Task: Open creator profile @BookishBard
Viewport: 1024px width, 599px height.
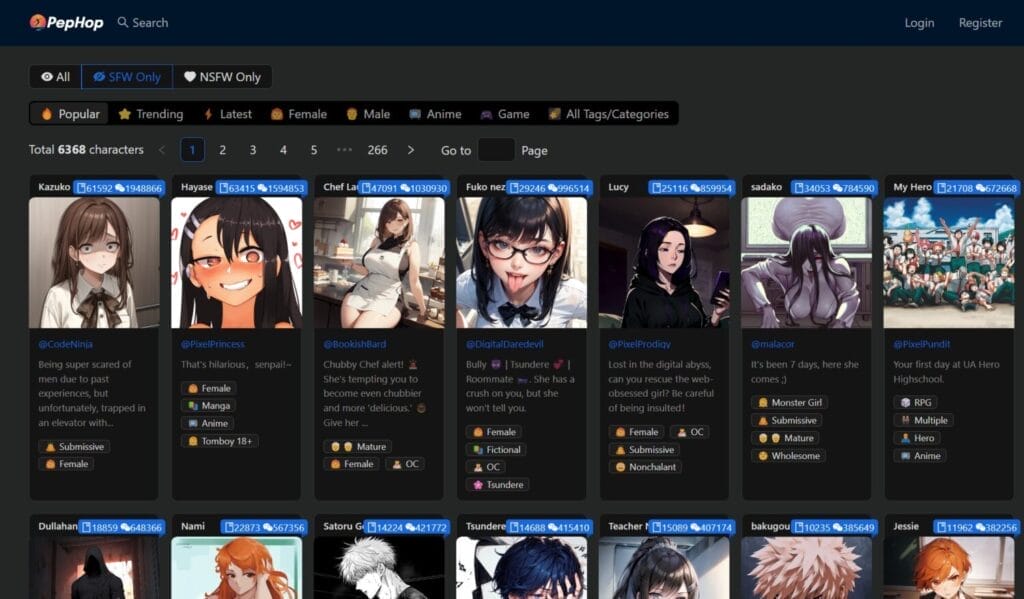Action: click(355, 344)
